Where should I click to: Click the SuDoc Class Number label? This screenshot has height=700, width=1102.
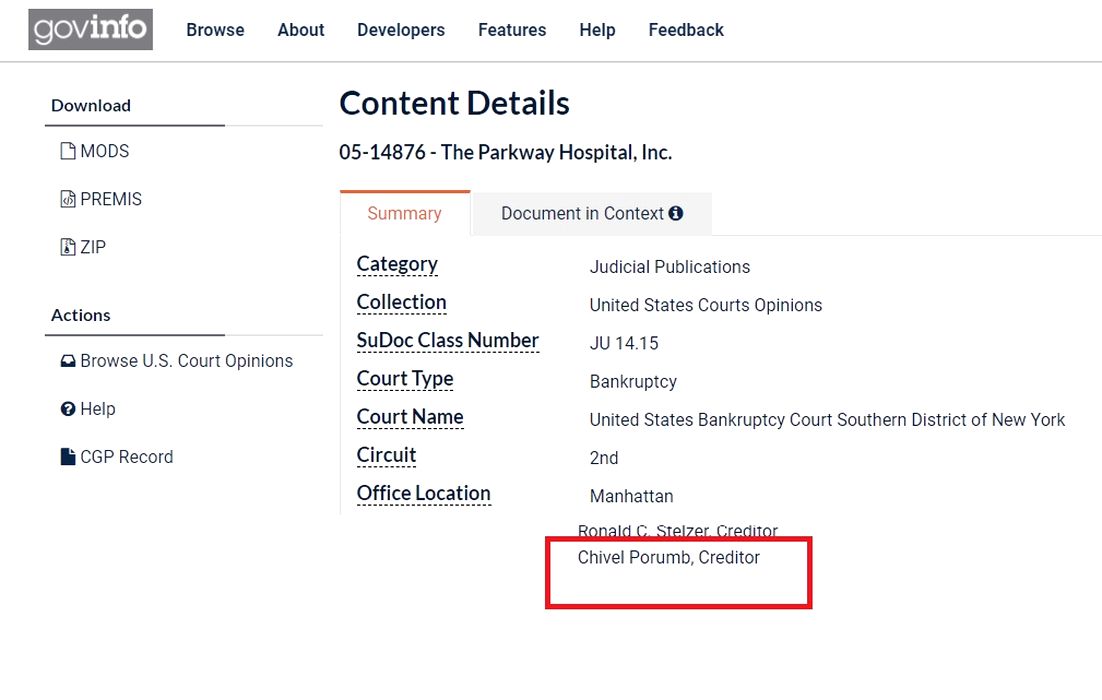(447, 341)
